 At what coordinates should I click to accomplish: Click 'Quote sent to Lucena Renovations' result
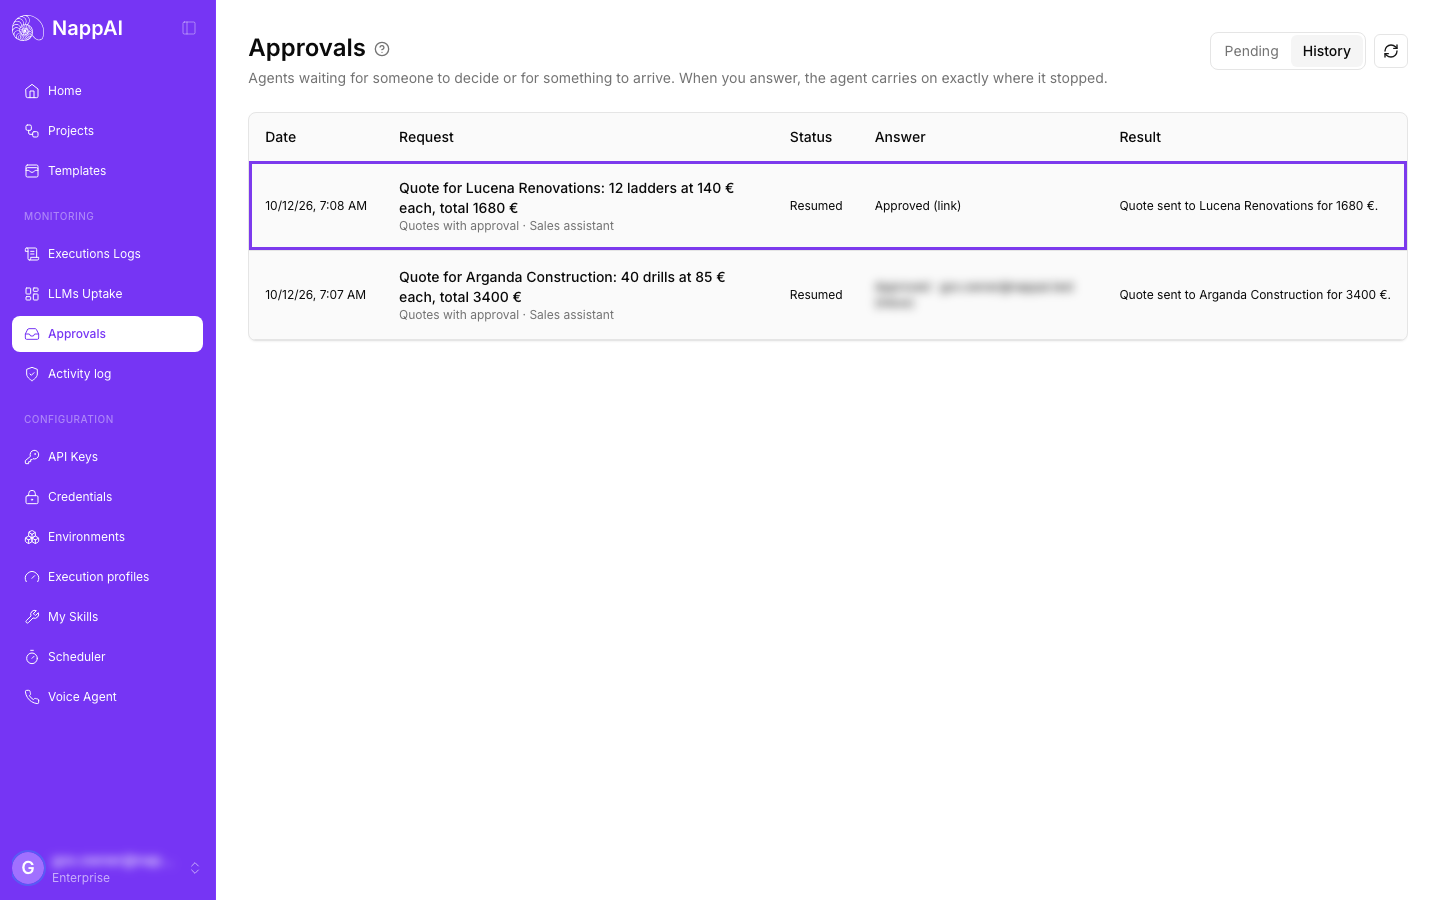1248,206
